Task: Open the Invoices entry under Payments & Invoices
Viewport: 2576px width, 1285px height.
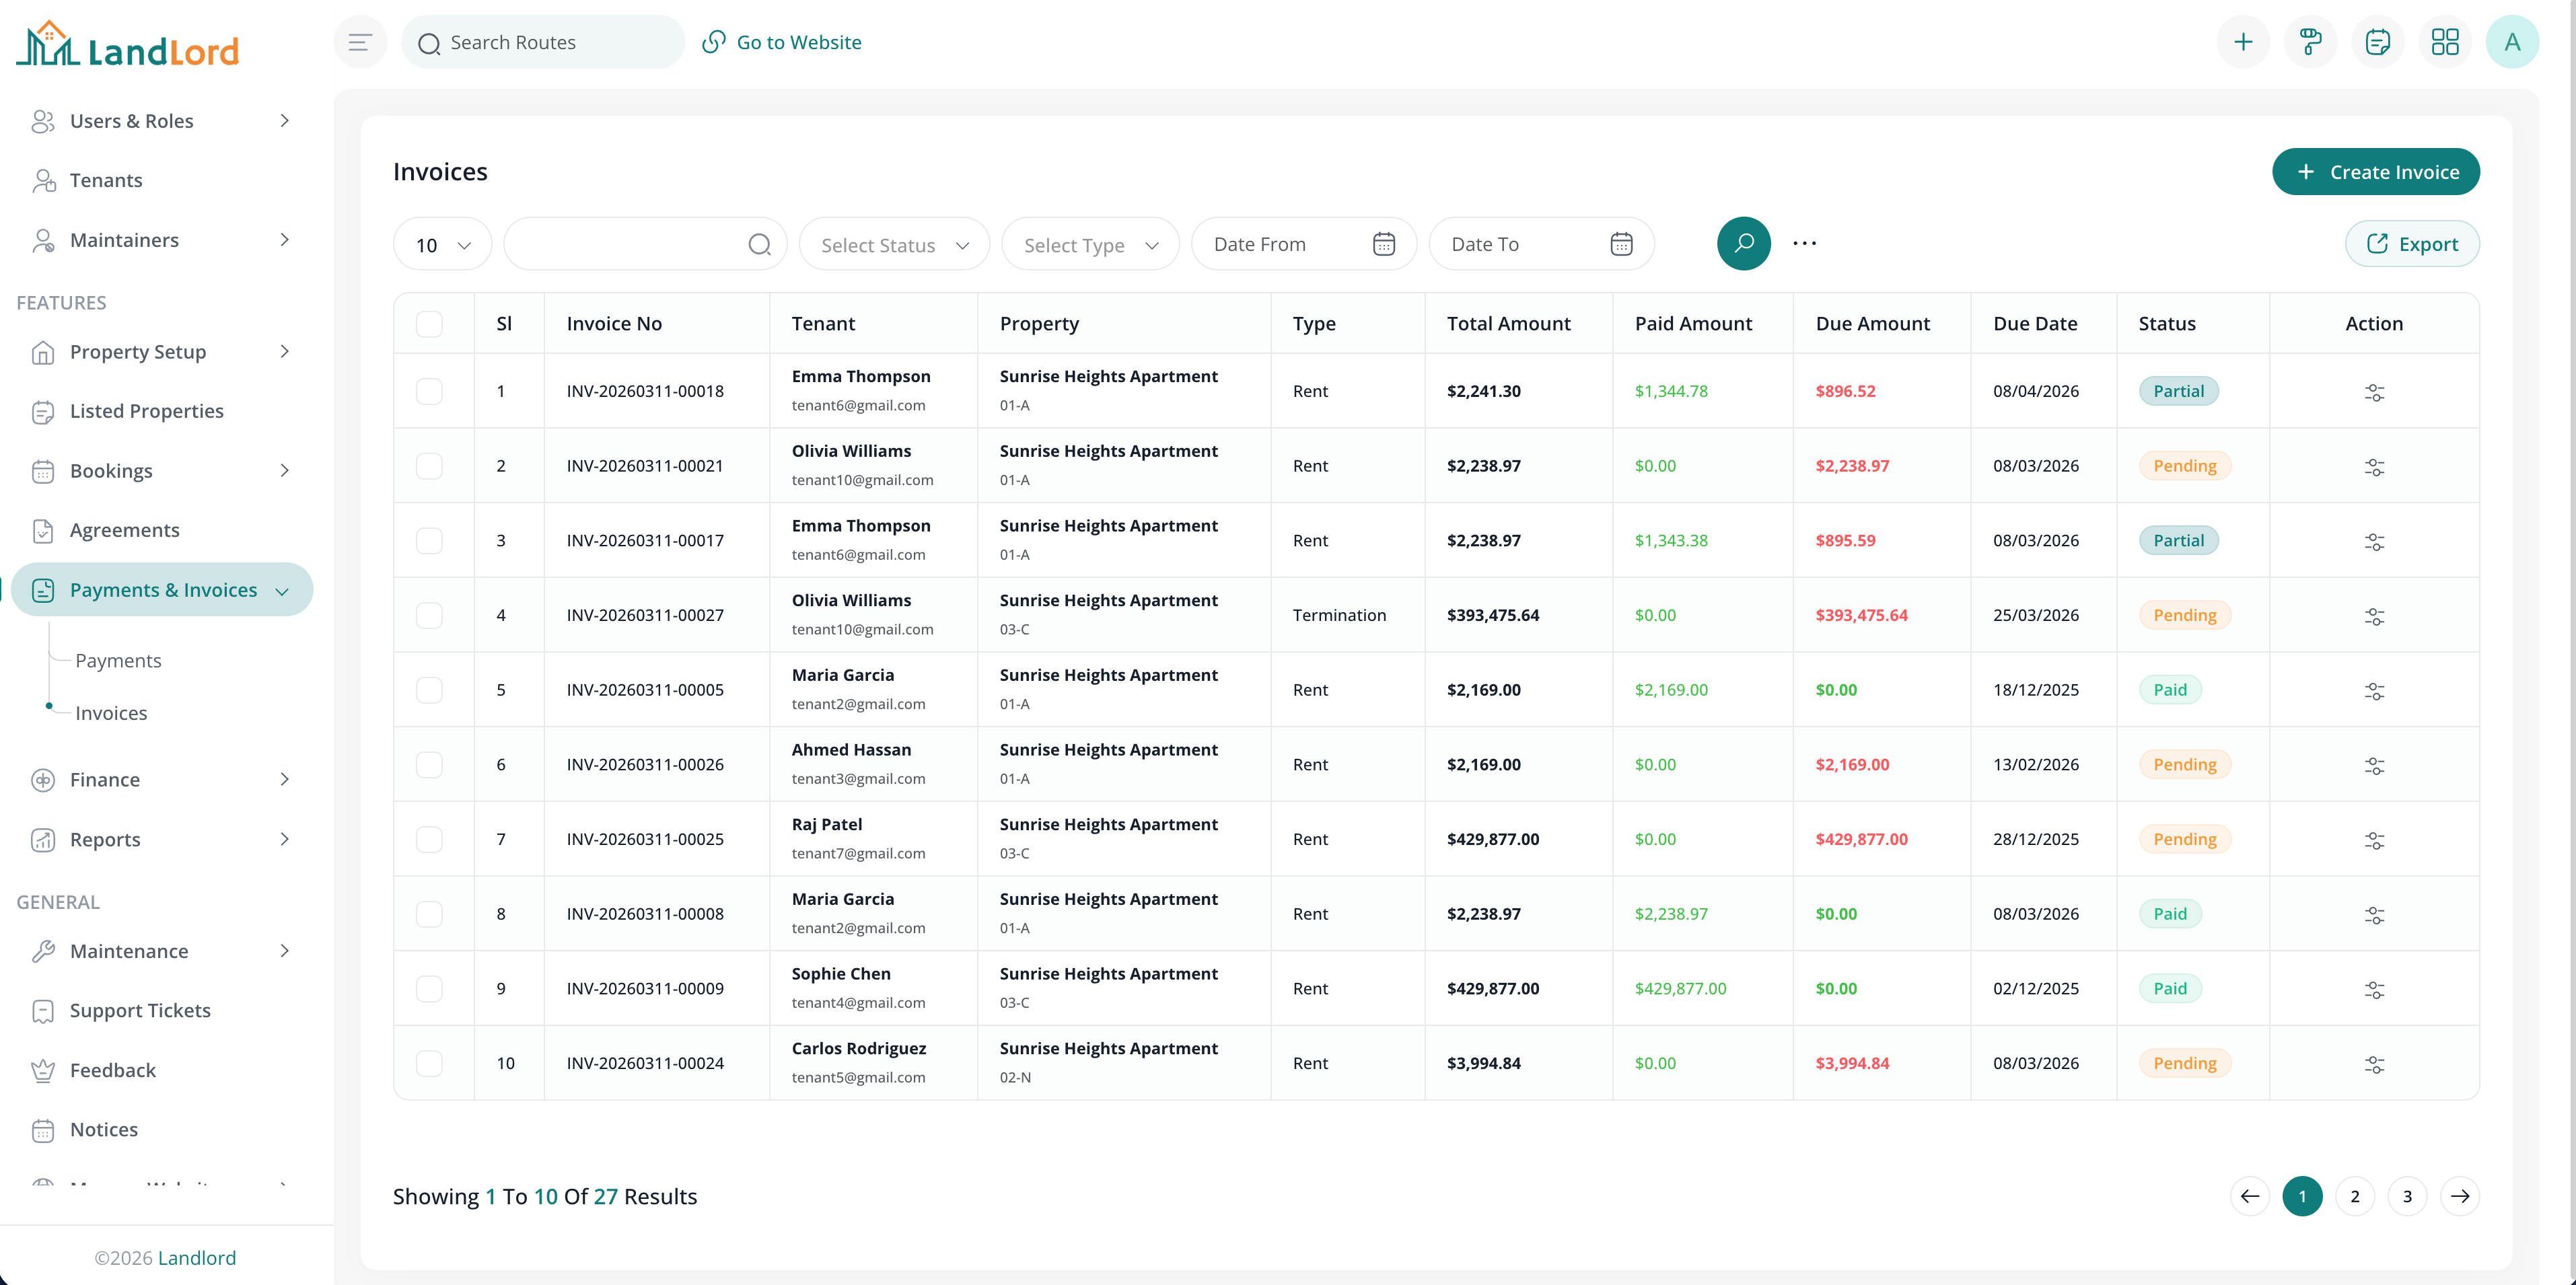Action: [110, 712]
